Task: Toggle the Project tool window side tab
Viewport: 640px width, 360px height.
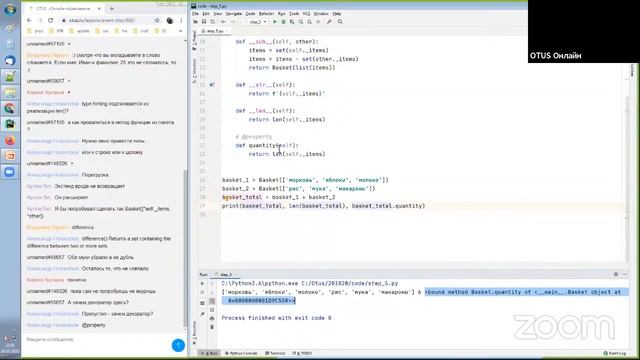Action: [x=194, y=40]
